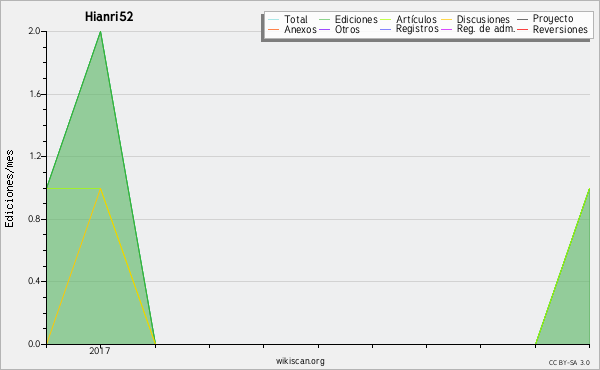
Task: Click the 0.0 y-axis value
Action: pos(34,344)
